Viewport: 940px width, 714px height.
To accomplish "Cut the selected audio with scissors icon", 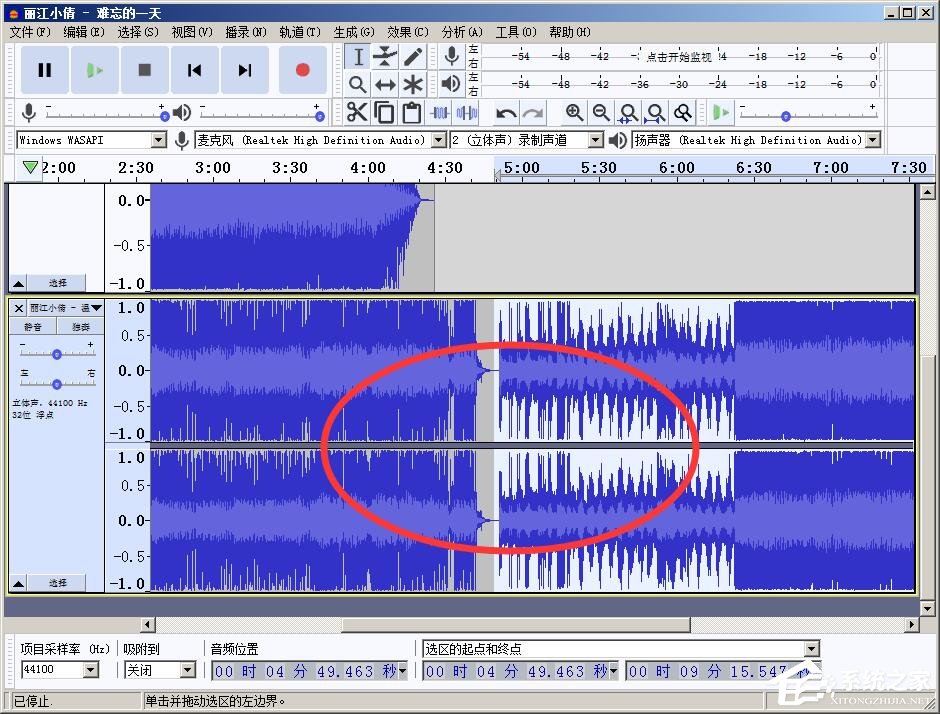I will 357,112.
